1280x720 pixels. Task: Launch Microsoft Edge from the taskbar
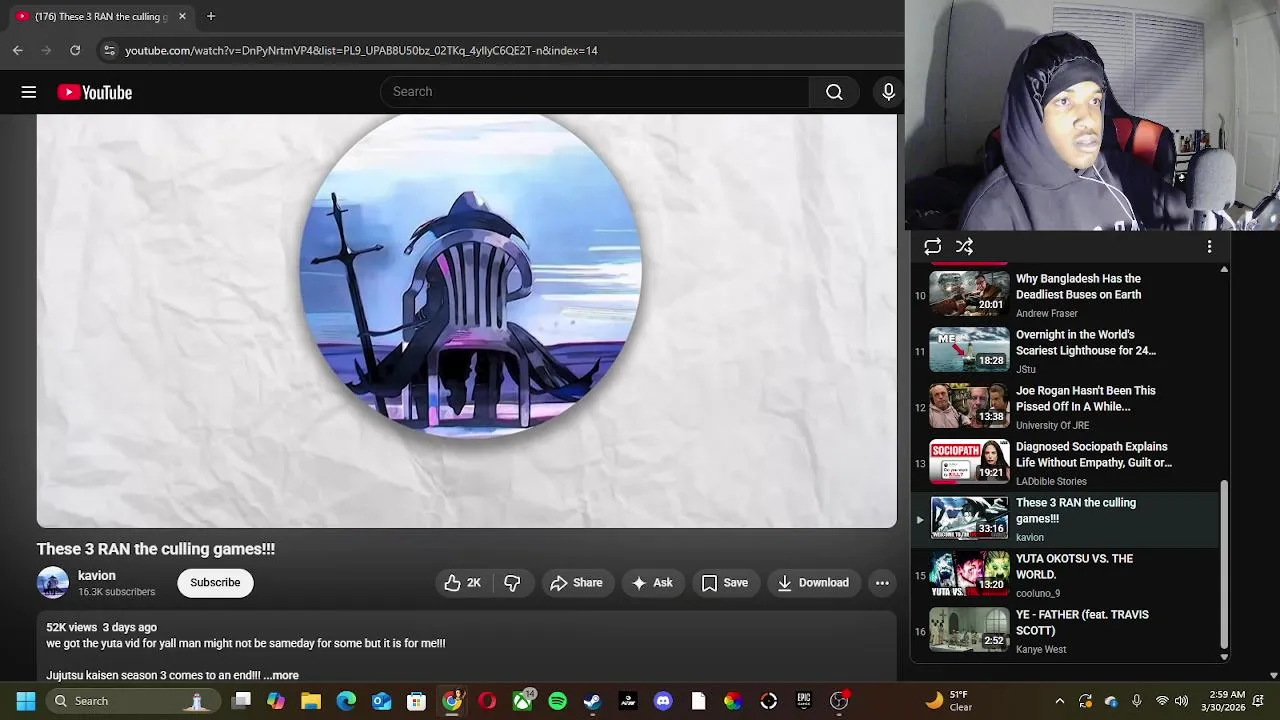click(x=346, y=701)
